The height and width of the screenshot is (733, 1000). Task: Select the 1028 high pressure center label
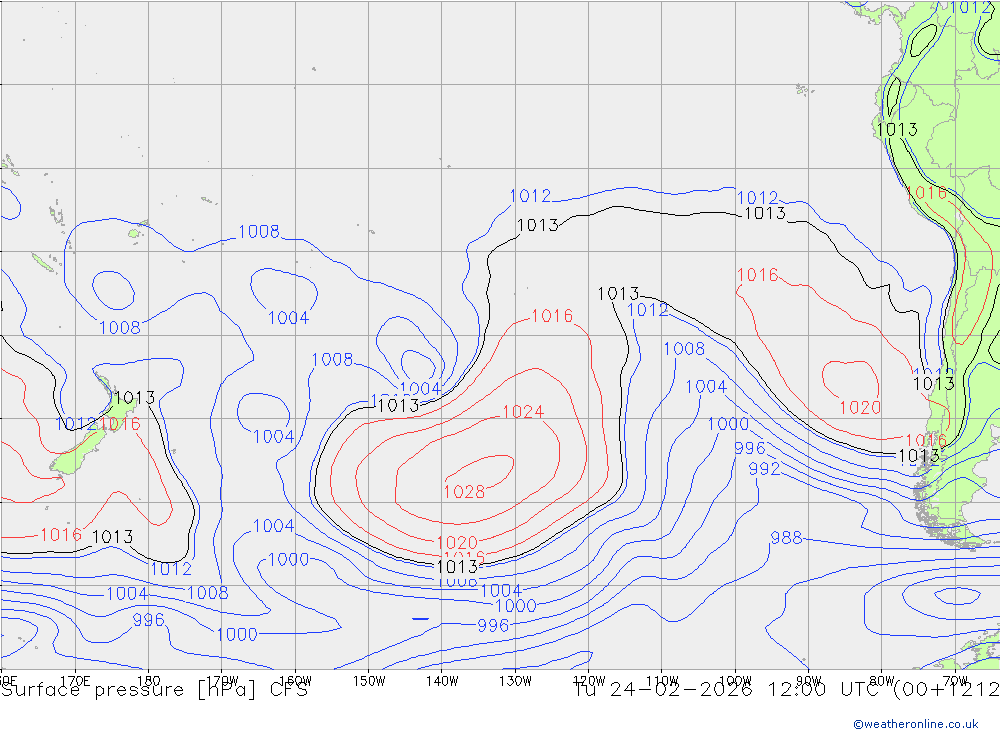pyautogui.click(x=464, y=492)
